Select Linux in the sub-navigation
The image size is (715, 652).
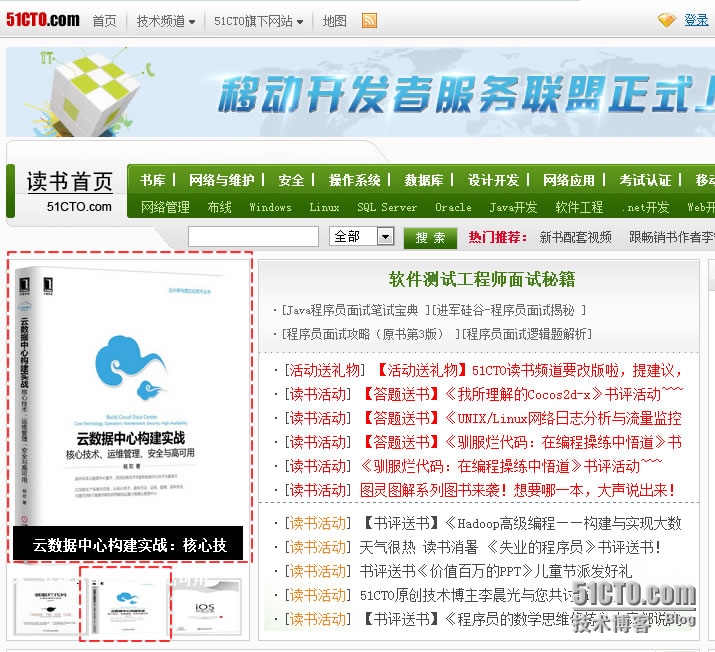(324, 207)
